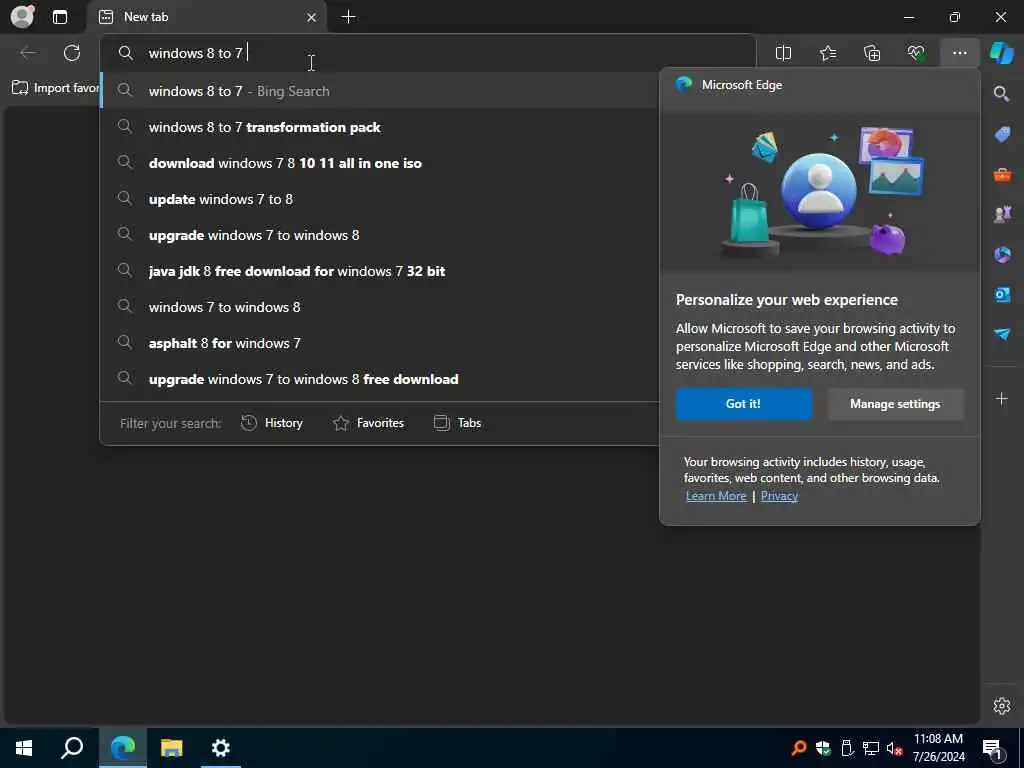Open taskbar Search magnifier
The image size is (1024, 768).
[72, 748]
